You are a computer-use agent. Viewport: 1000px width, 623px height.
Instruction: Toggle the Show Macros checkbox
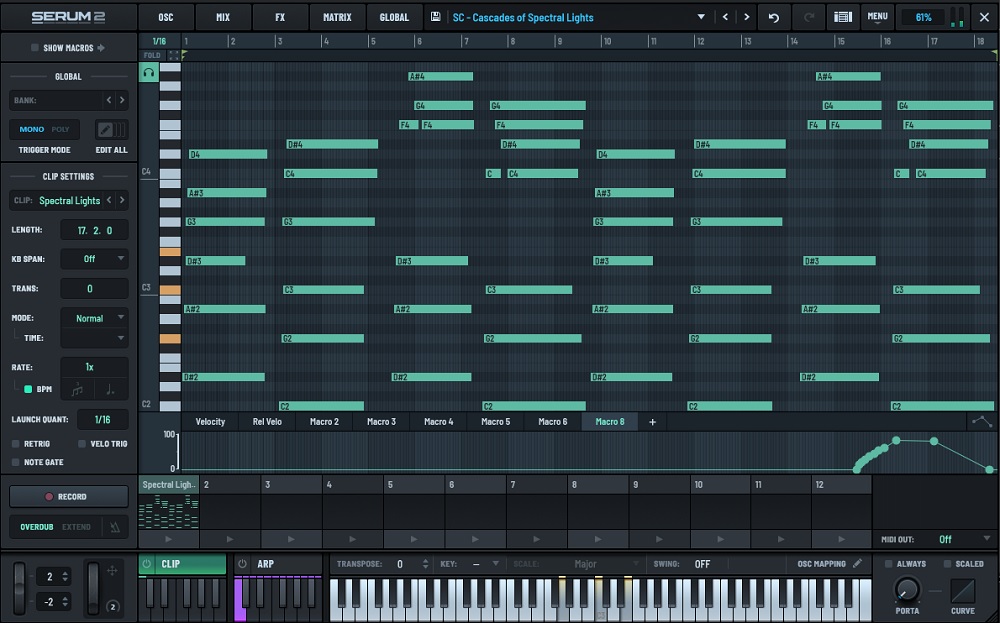pyautogui.click(x=35, y=48)
